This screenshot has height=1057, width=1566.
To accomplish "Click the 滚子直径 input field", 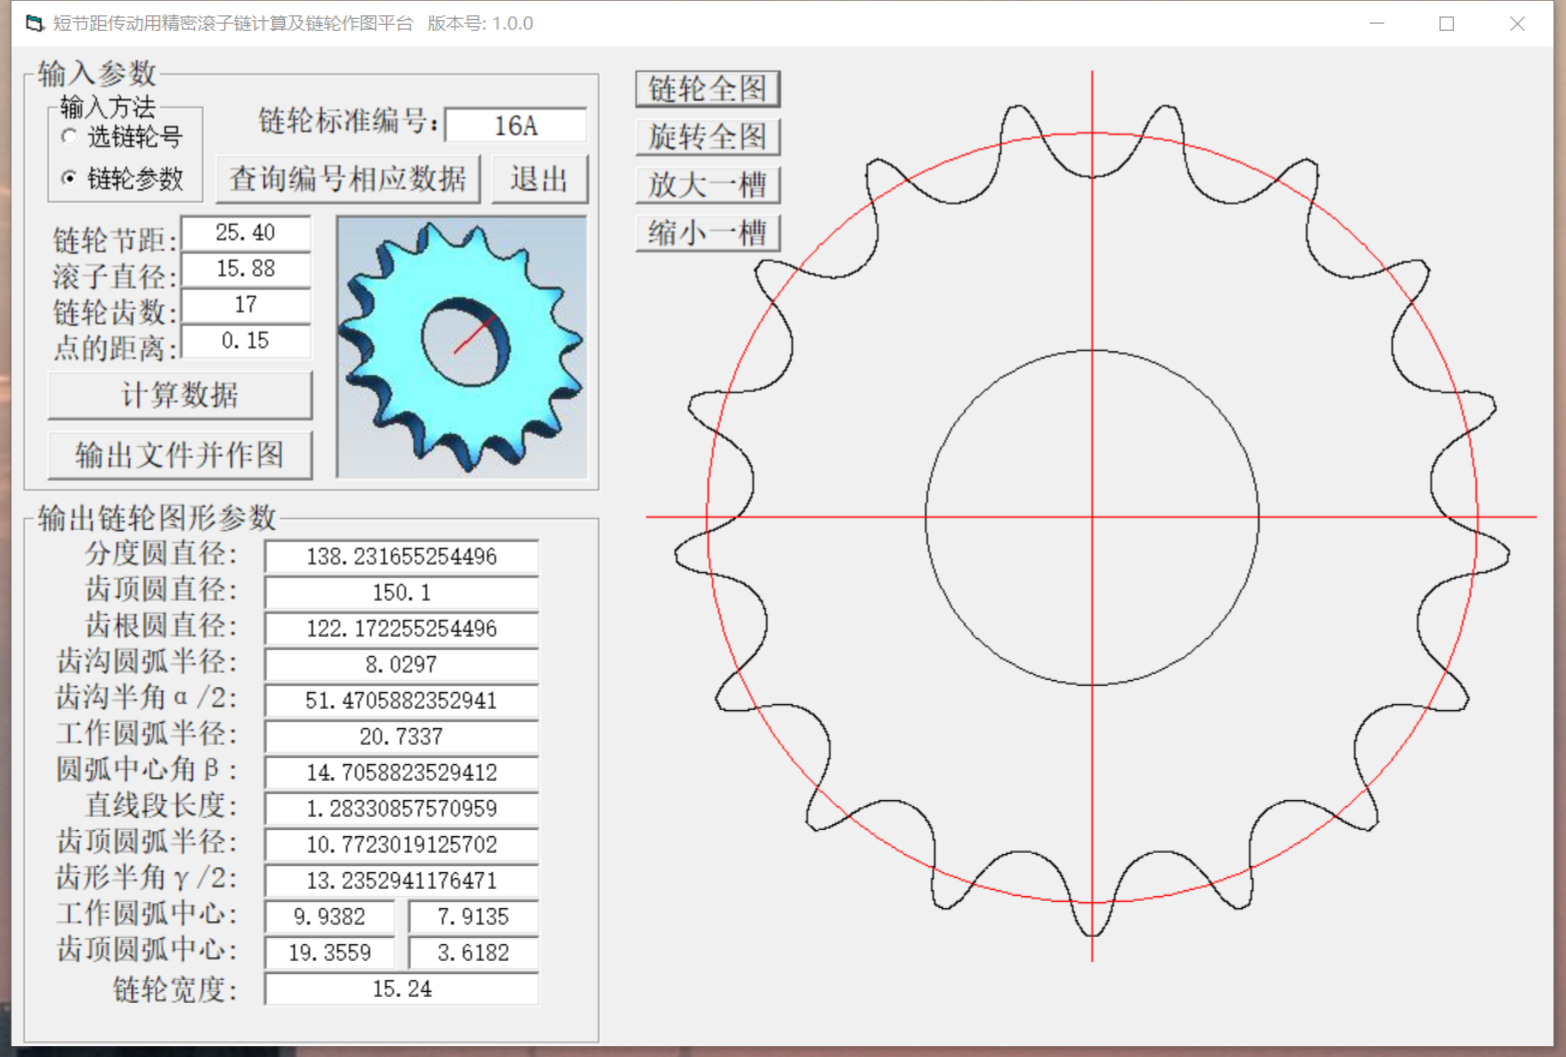I will [245, 269].
